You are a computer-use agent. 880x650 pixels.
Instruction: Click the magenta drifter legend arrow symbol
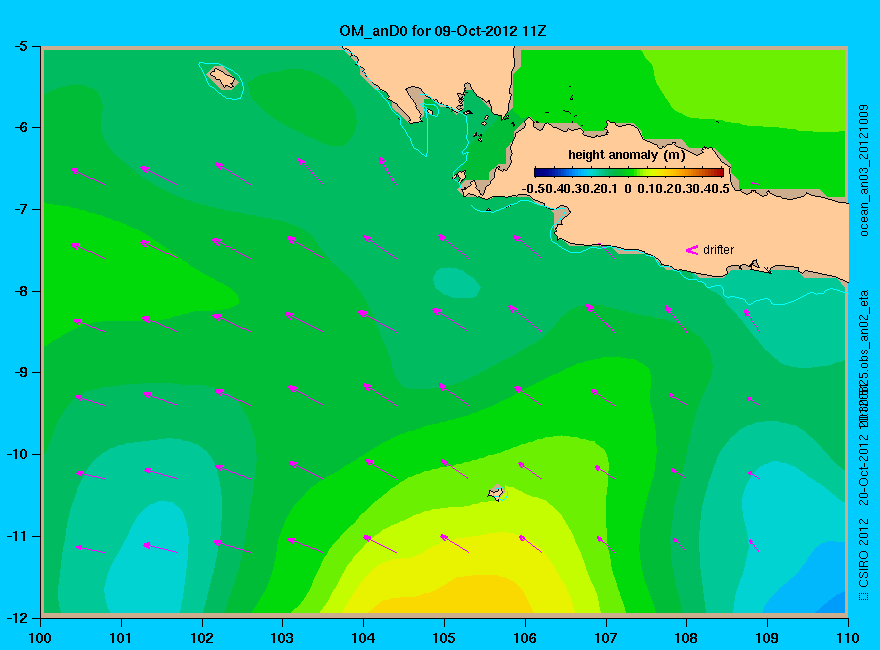691,250
